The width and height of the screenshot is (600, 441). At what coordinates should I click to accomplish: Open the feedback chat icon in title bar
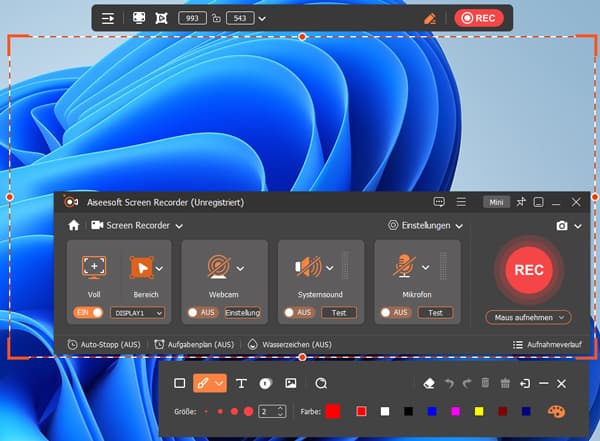439,202
